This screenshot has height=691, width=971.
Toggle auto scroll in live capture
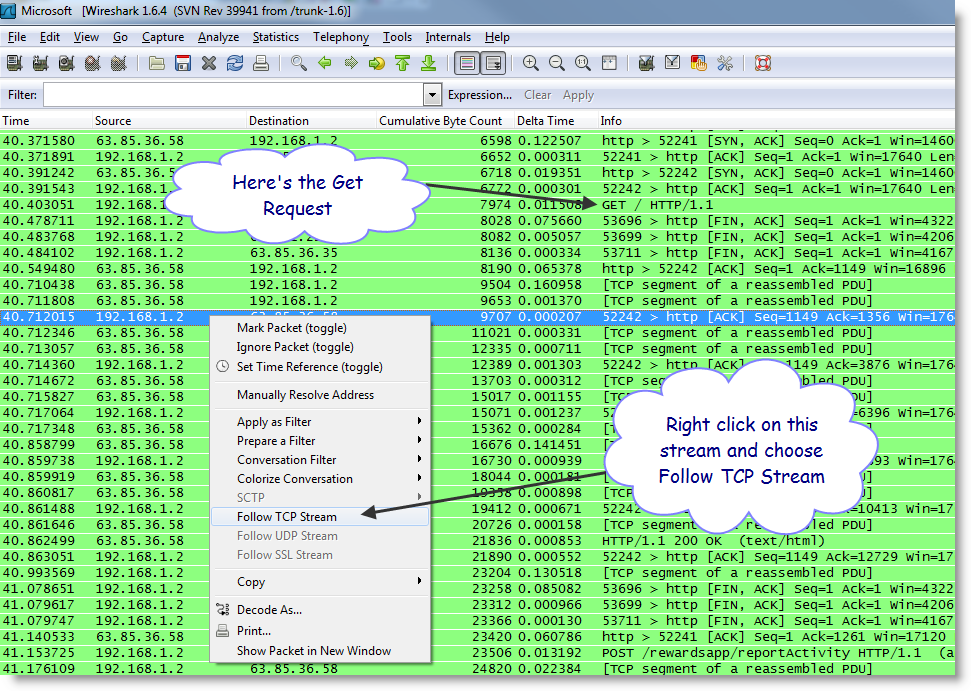coord(494,63)
